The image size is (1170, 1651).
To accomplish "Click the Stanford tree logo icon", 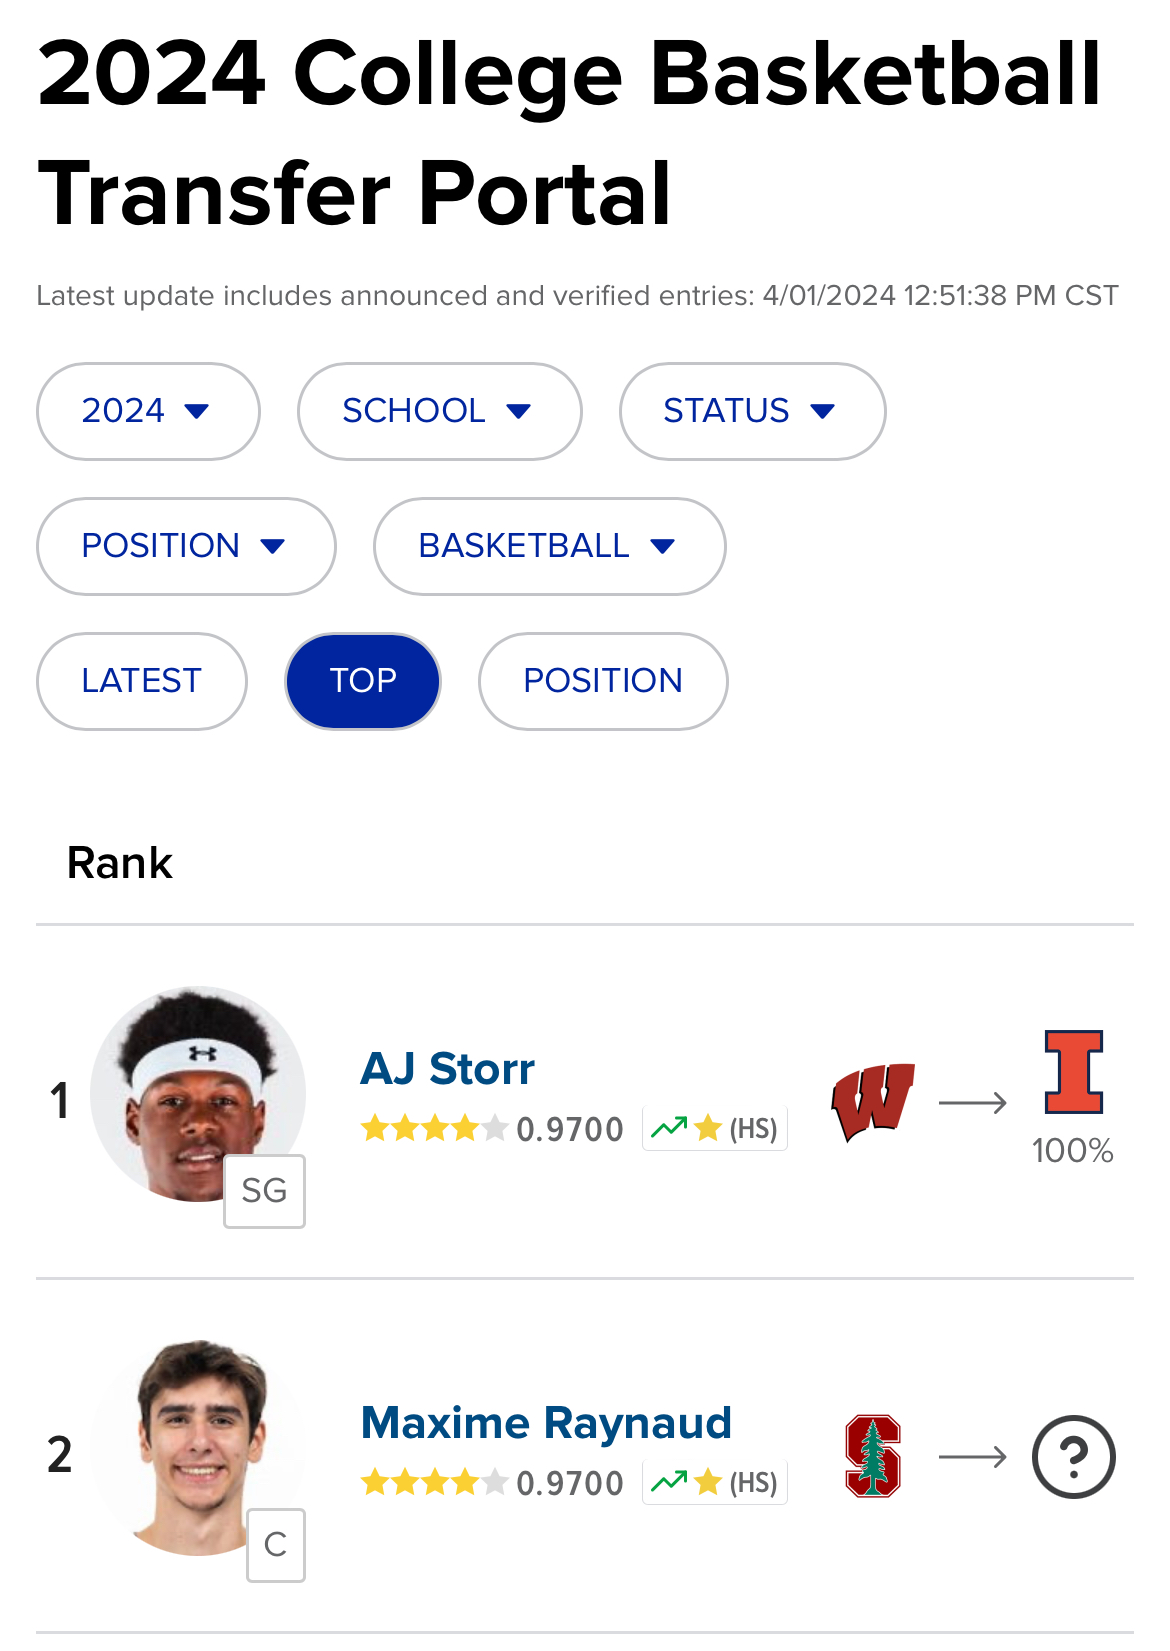I will point(872,1456).
